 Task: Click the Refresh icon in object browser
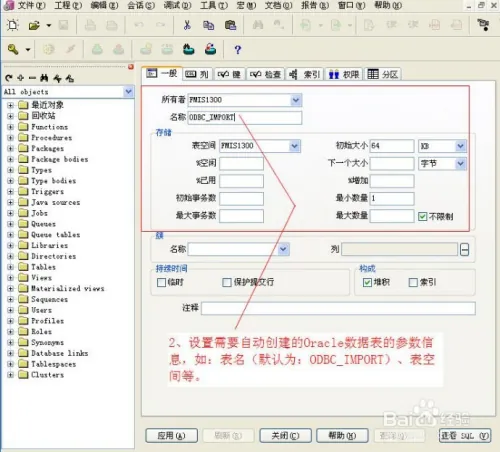click(9, 78)
